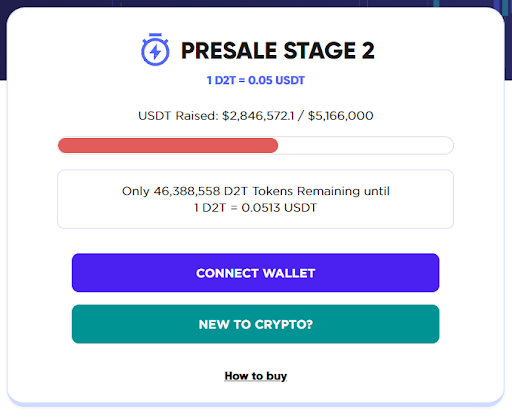The image size is (512, 419).
Task: Click the 1 D2T = 0.0513 USDT next price line
Action: click(255, 208)
